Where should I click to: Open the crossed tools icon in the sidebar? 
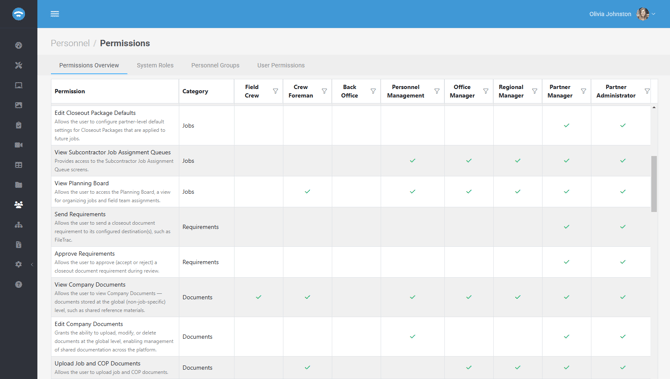click(x=18, y=65)
